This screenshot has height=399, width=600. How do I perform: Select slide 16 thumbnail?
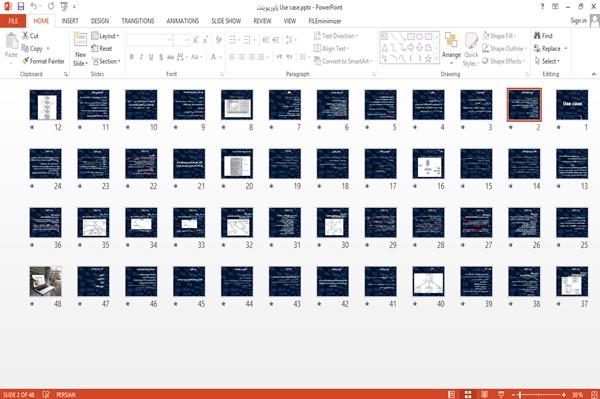[x=429, y=163]
